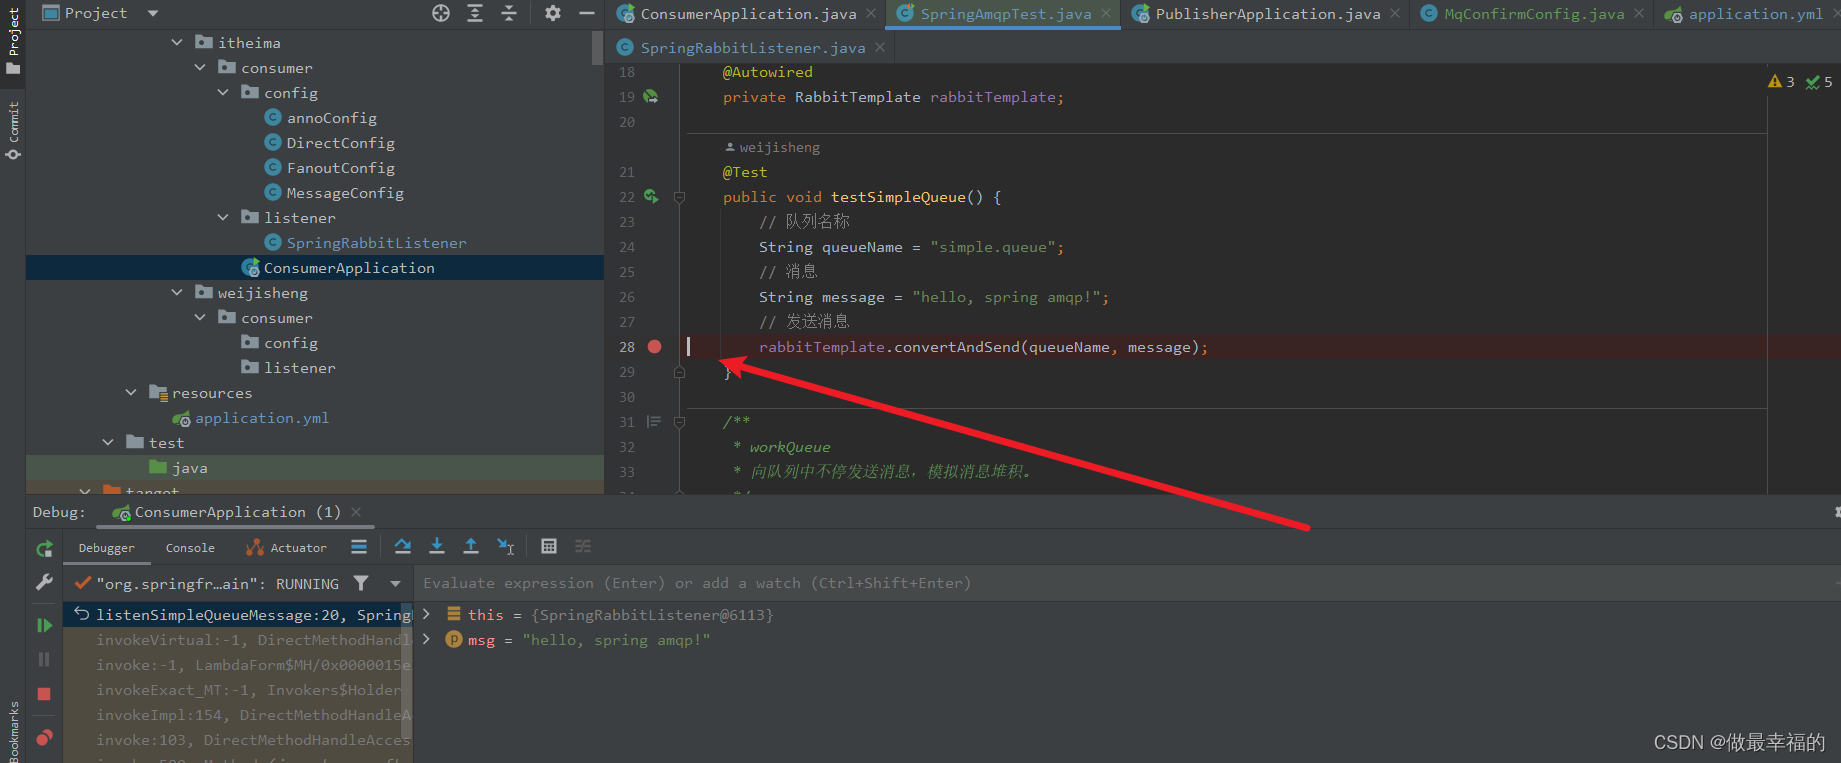Viewport: 1841px width, 763px height.
Task: Open the Commit tool window
Action: 13,130
